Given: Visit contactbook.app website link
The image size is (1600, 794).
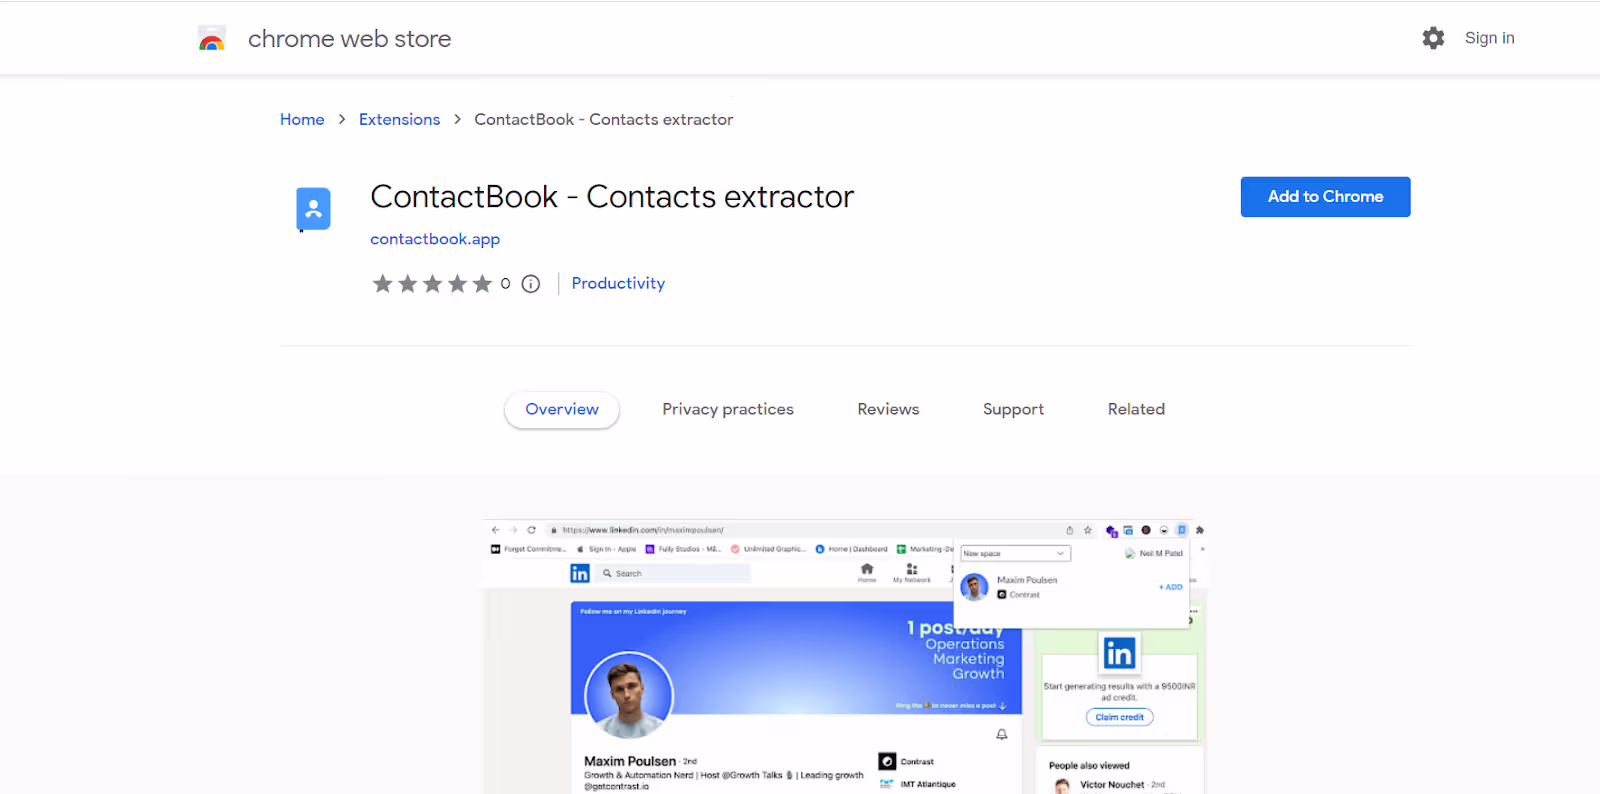Looking at the screenshot, I should click(x=435, y=239).
